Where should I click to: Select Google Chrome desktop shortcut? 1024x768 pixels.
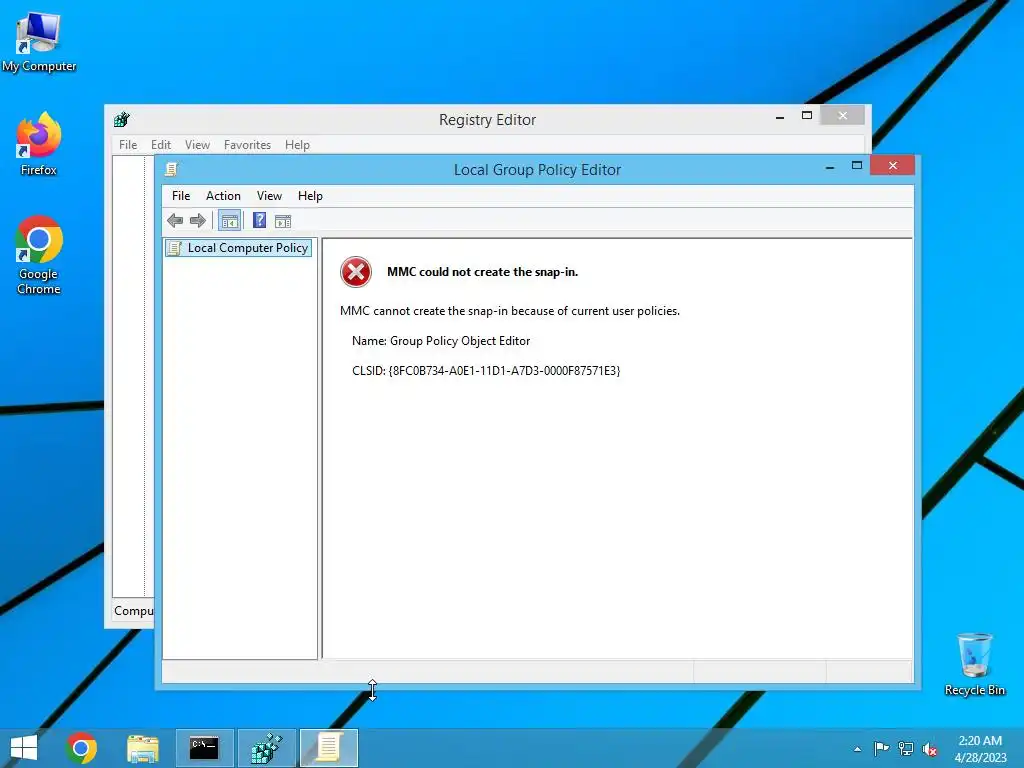click(x=39, y=255)
